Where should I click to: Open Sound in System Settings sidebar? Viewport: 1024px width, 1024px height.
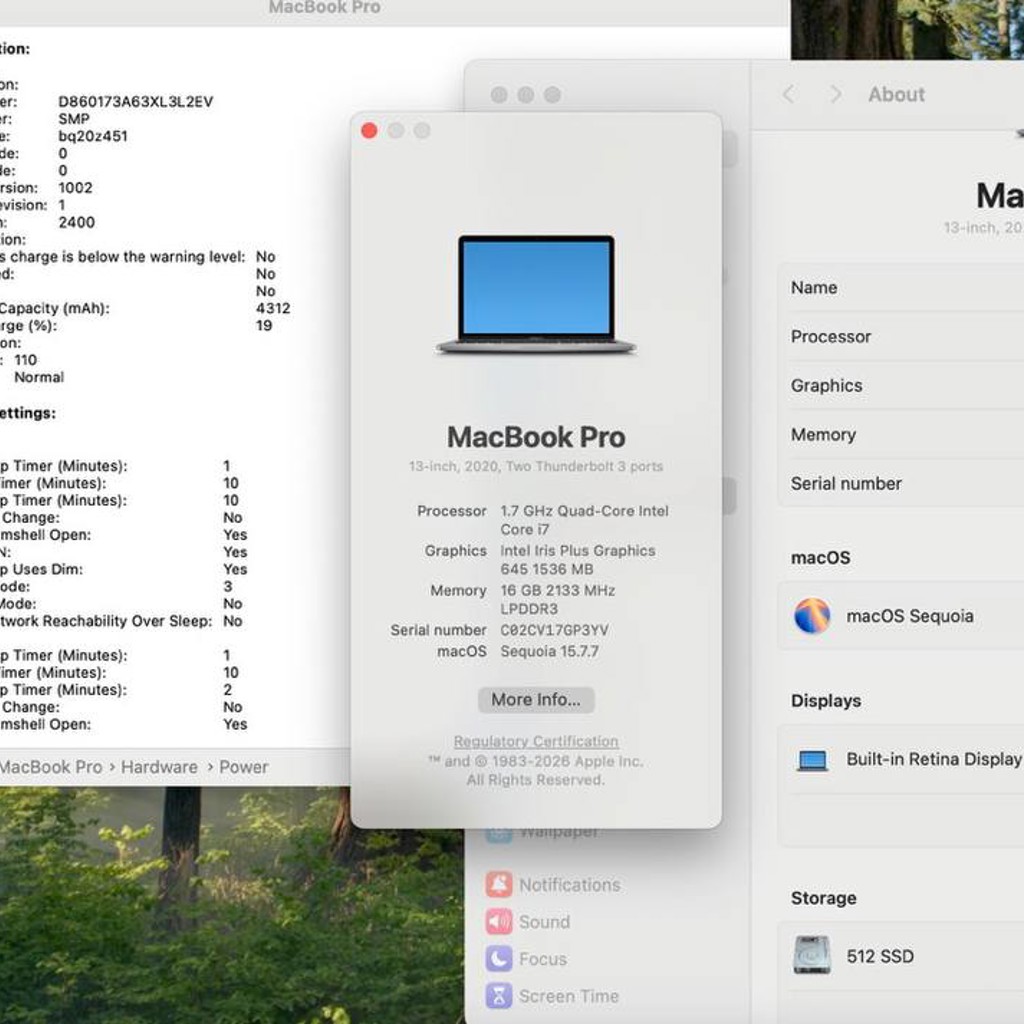click(x=528, y=921)
